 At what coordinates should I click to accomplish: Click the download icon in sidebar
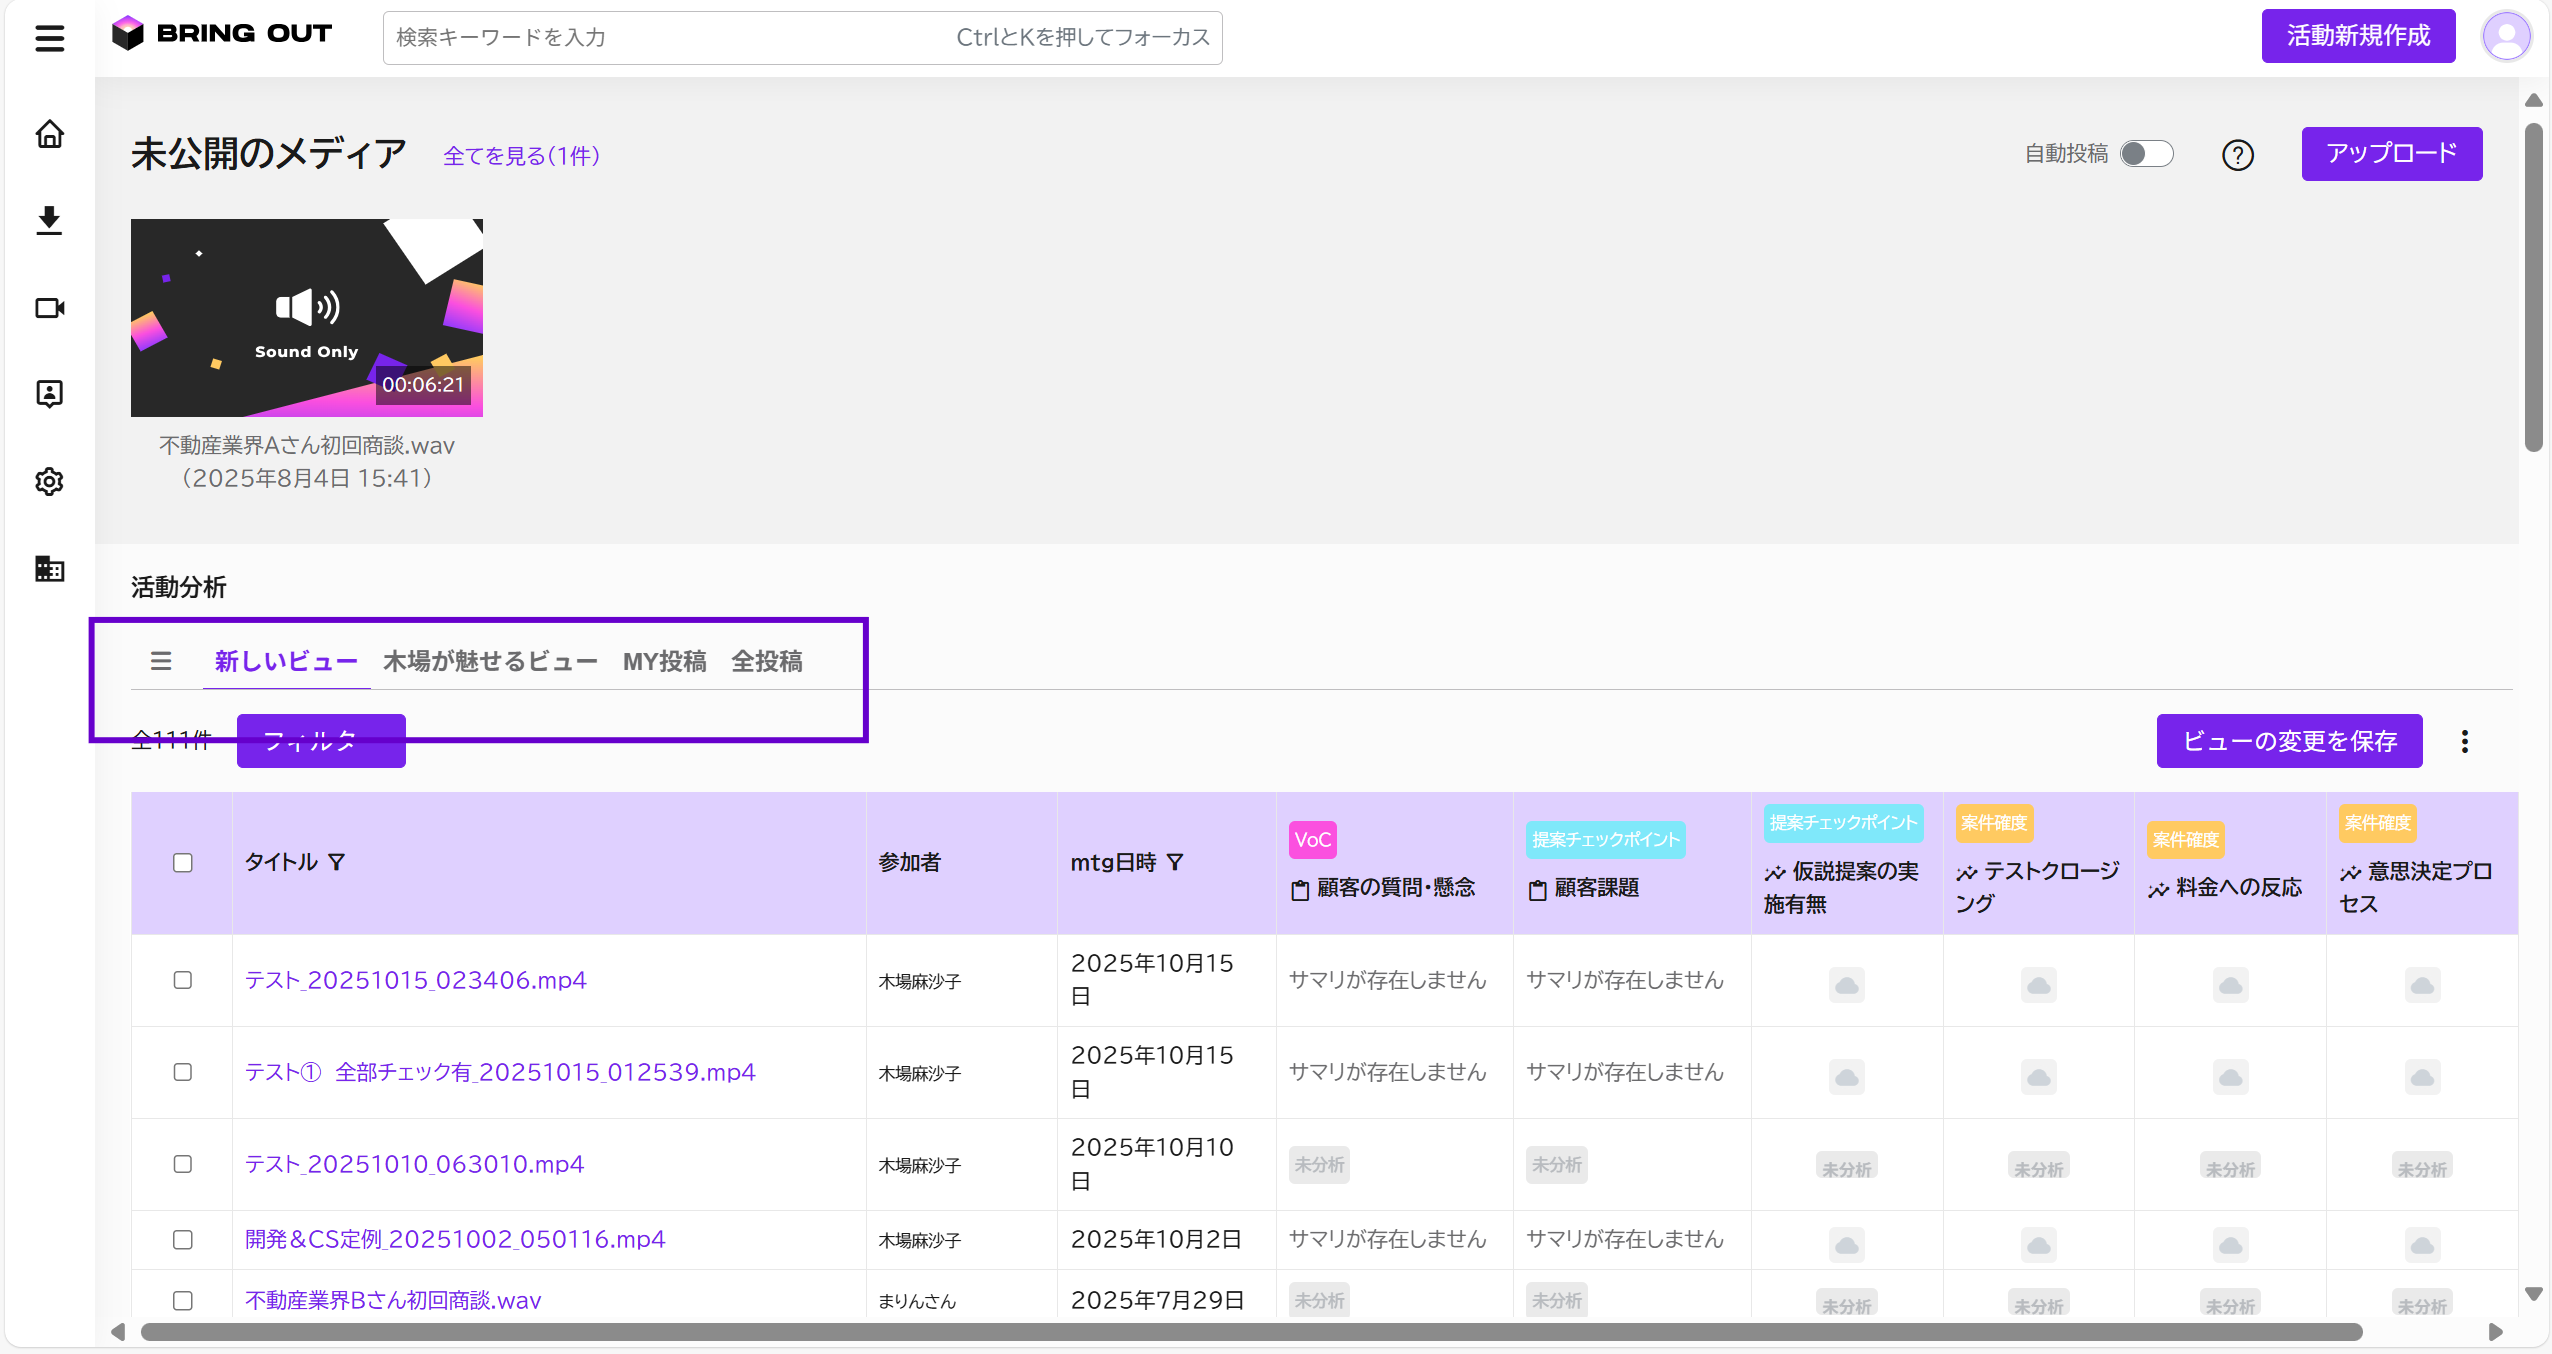[x=49, y=220]
